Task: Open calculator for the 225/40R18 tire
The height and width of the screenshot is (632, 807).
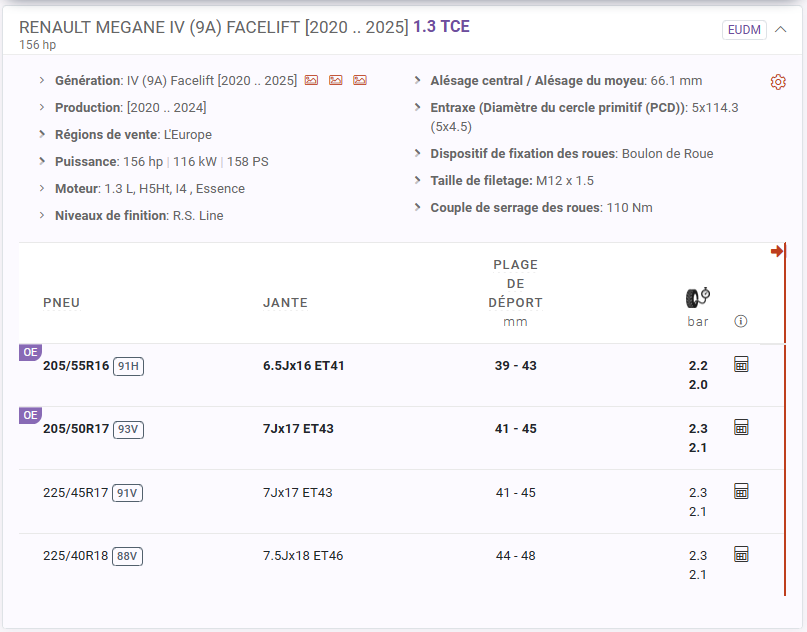Action: pyautogui.click(x=741, y=554)
